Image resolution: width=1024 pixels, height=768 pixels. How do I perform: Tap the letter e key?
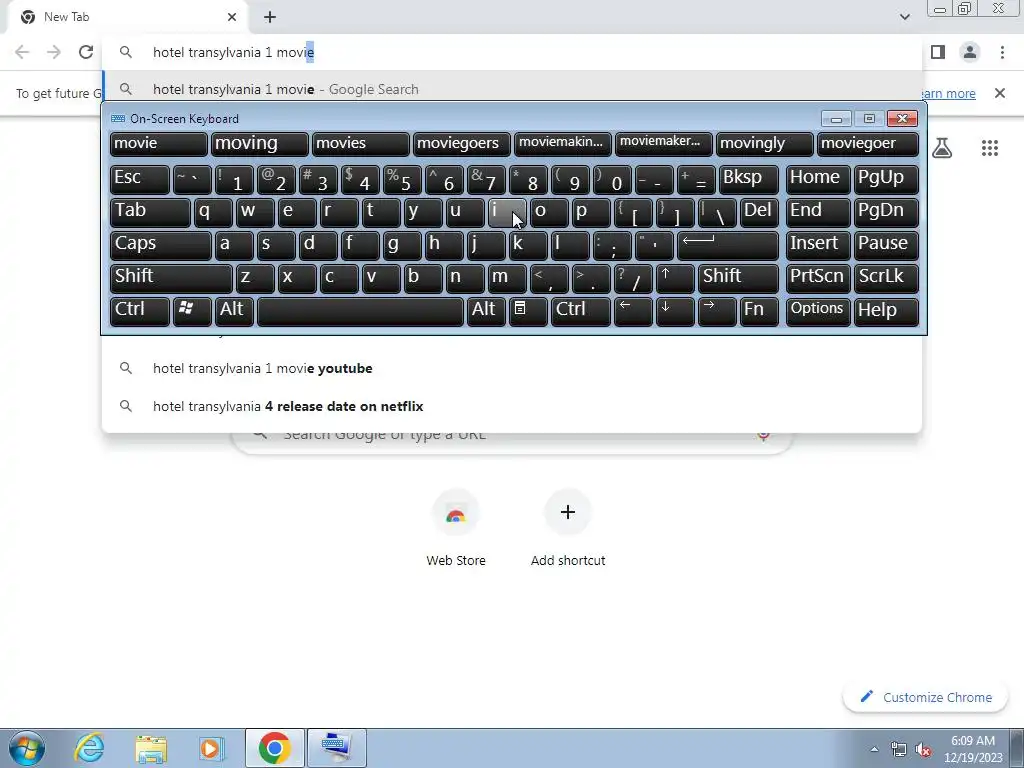pos(296,212)
